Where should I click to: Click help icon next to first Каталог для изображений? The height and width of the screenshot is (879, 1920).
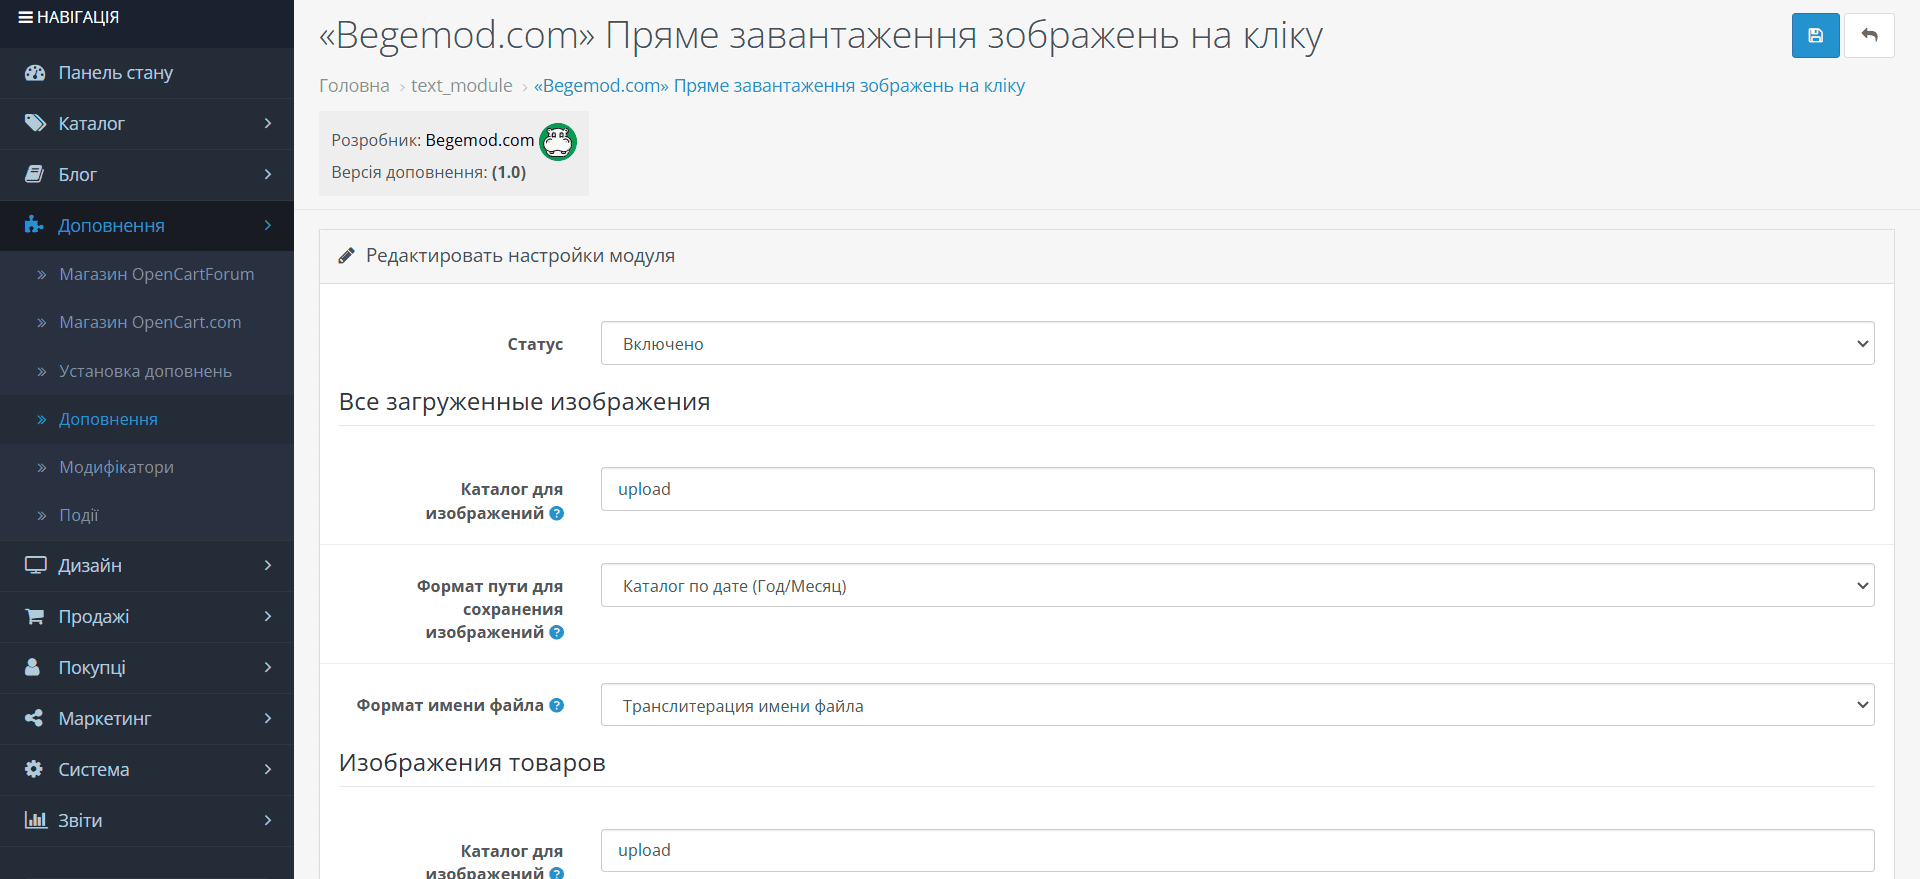pyautogui.click(x=557, y=513)
